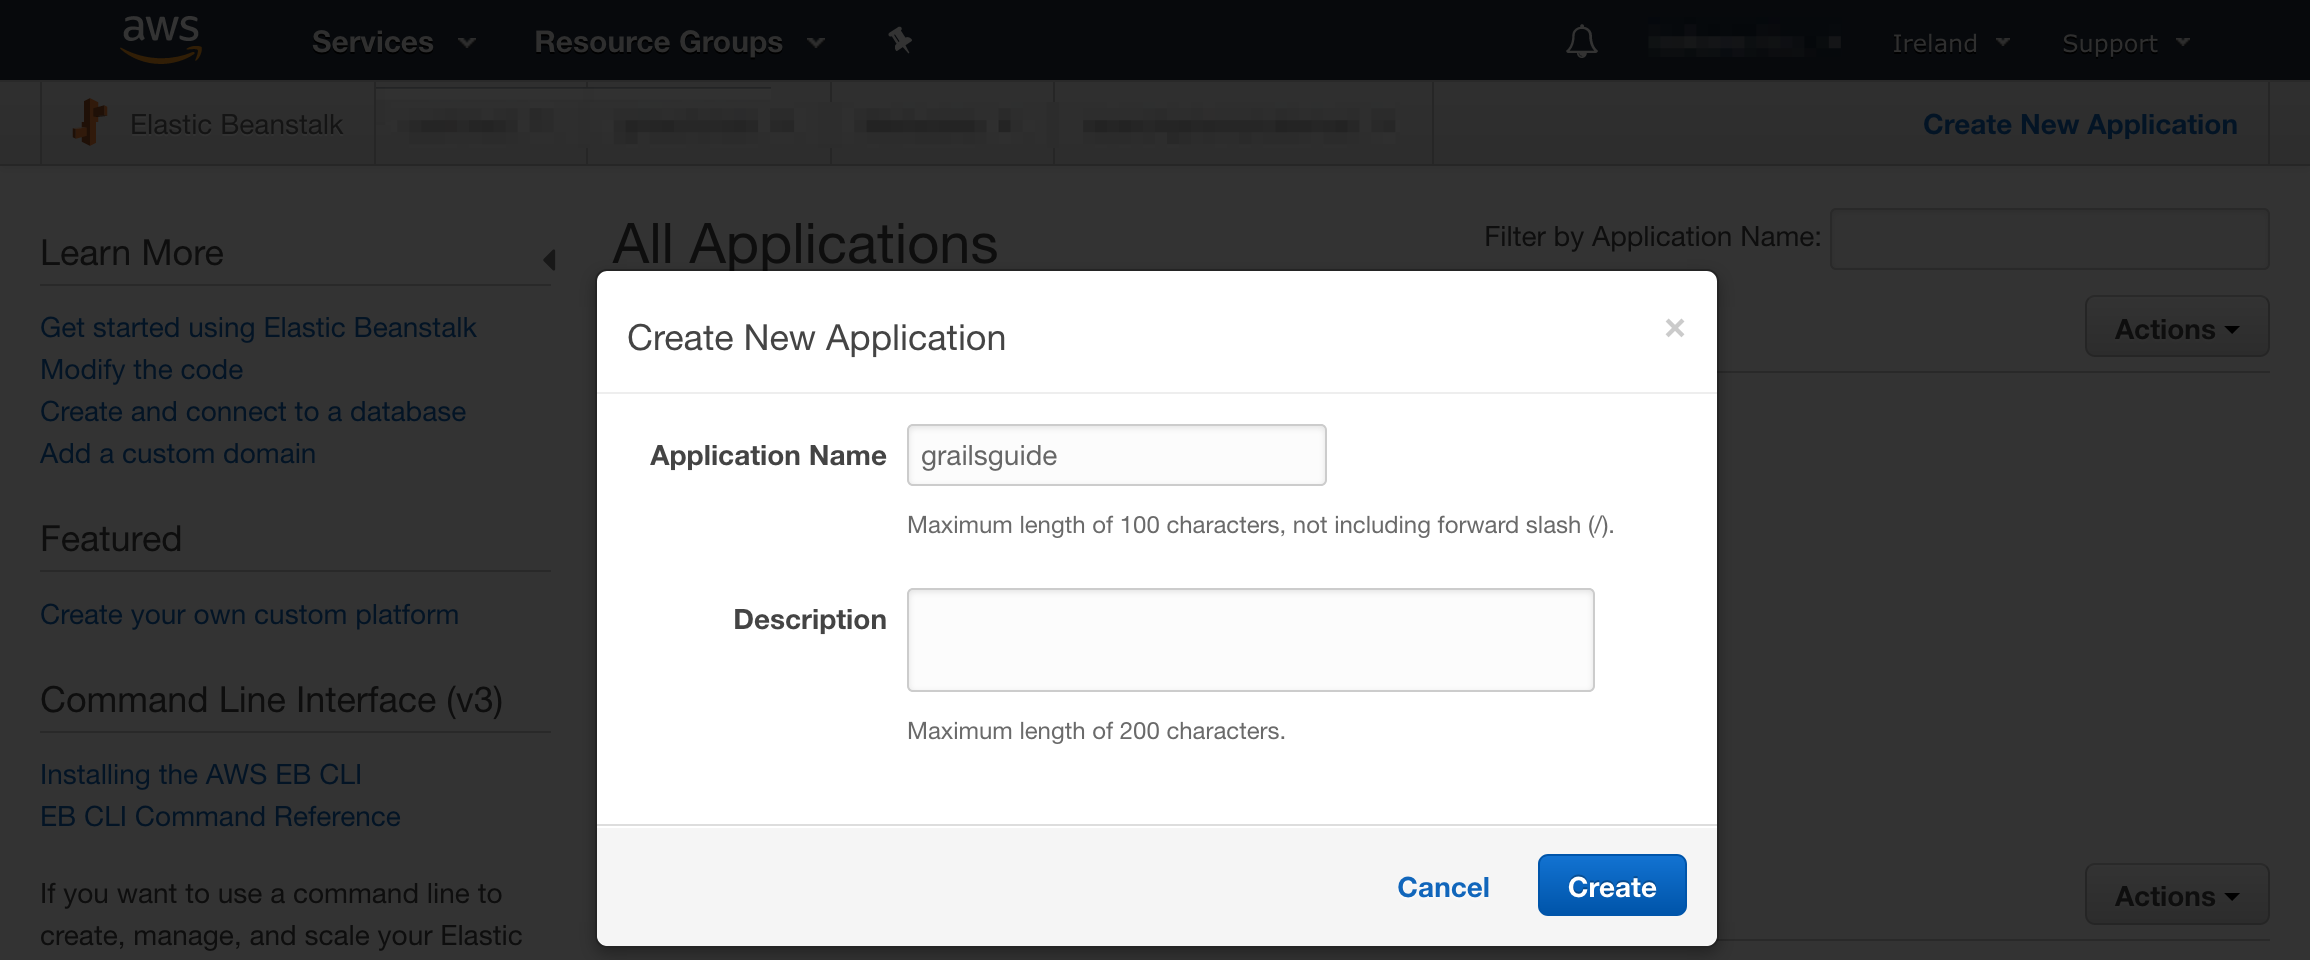The height and width of the screenshot is (960, 2310).
Task: Open the upper Actions dropdown button
Action: click(x=2177, y=327)
